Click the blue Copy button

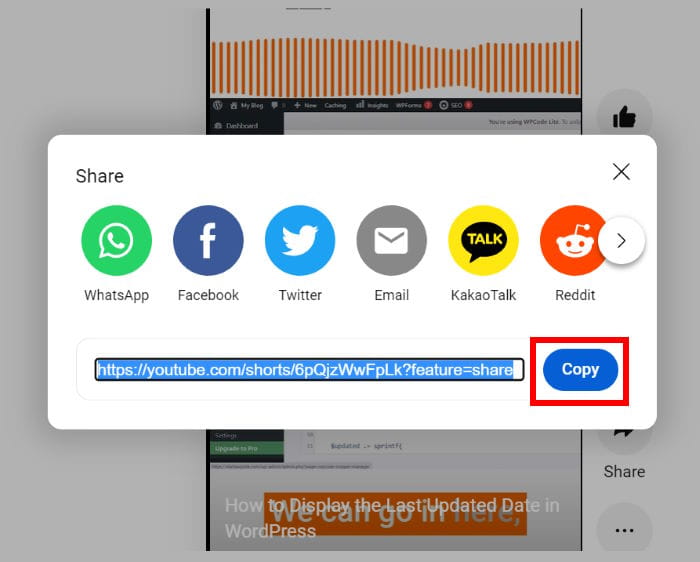click(x=580, y=370)
